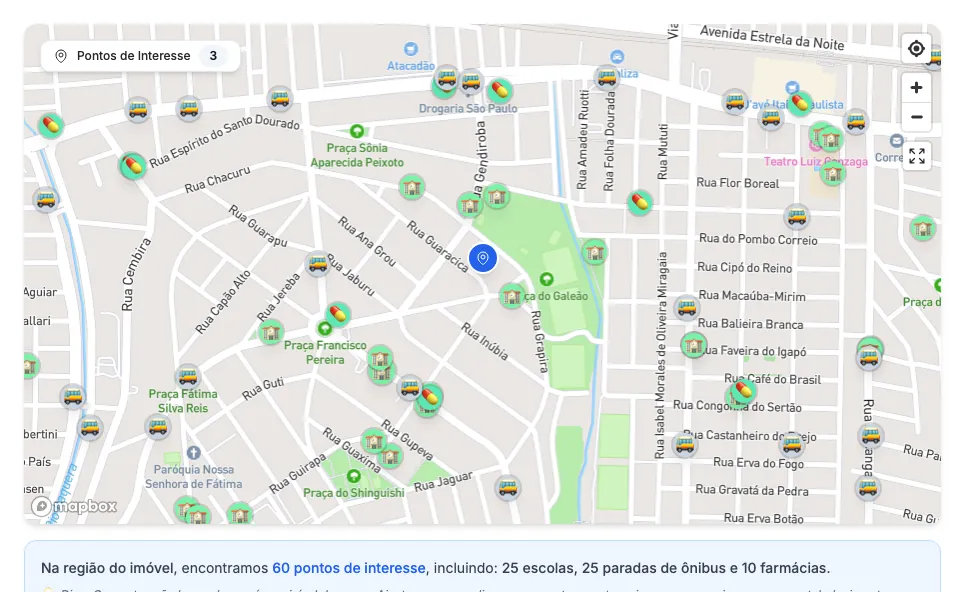Select school marker on Rua Guaracica
The image size is (965, 592).
pyautogui.click(x=412, y=186)
